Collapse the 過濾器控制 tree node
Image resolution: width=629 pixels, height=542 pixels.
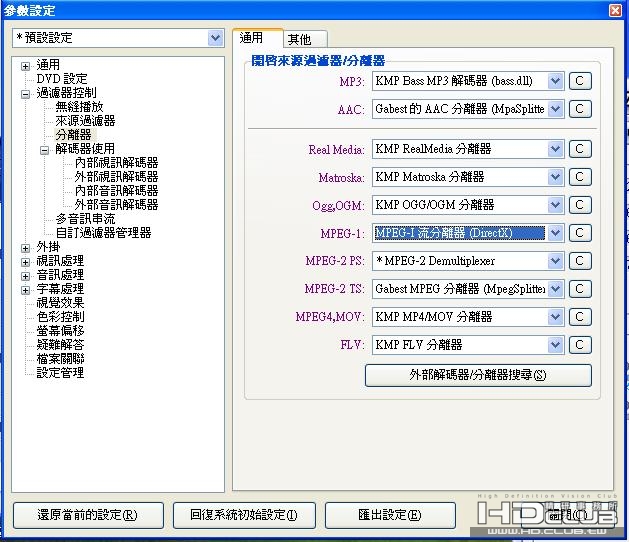pyautogui.click(x=25, y=95)
